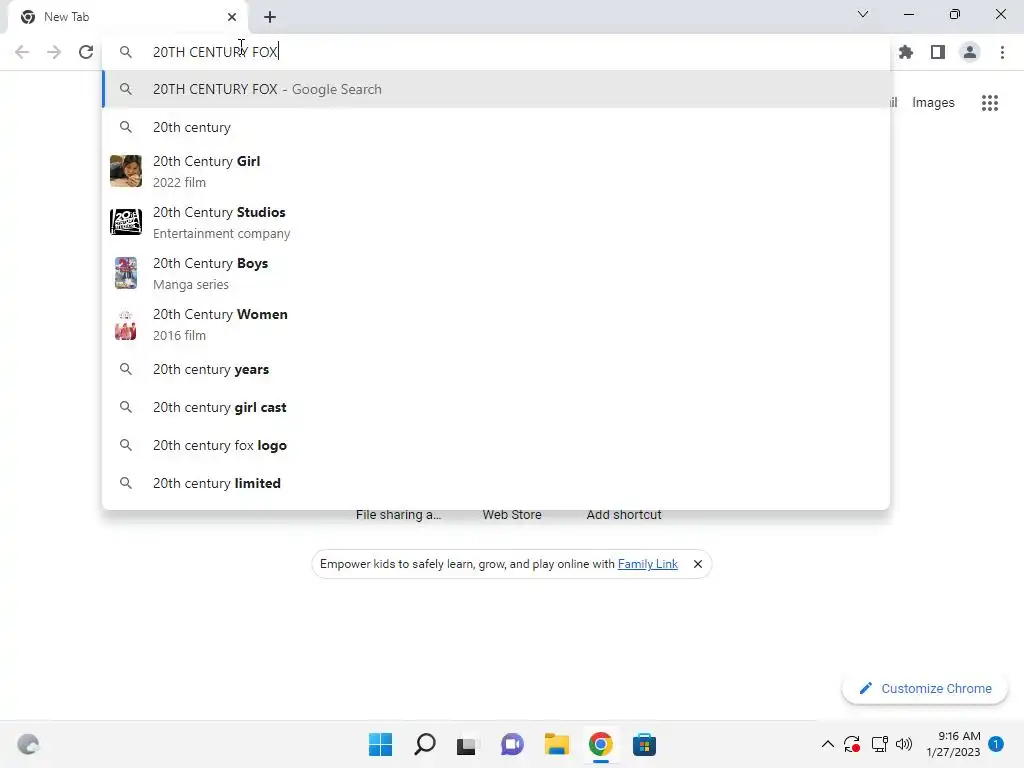Open Chrome three-dot menu
The height and width of the screenshot is (768, 1024).
pos(1002,52)
